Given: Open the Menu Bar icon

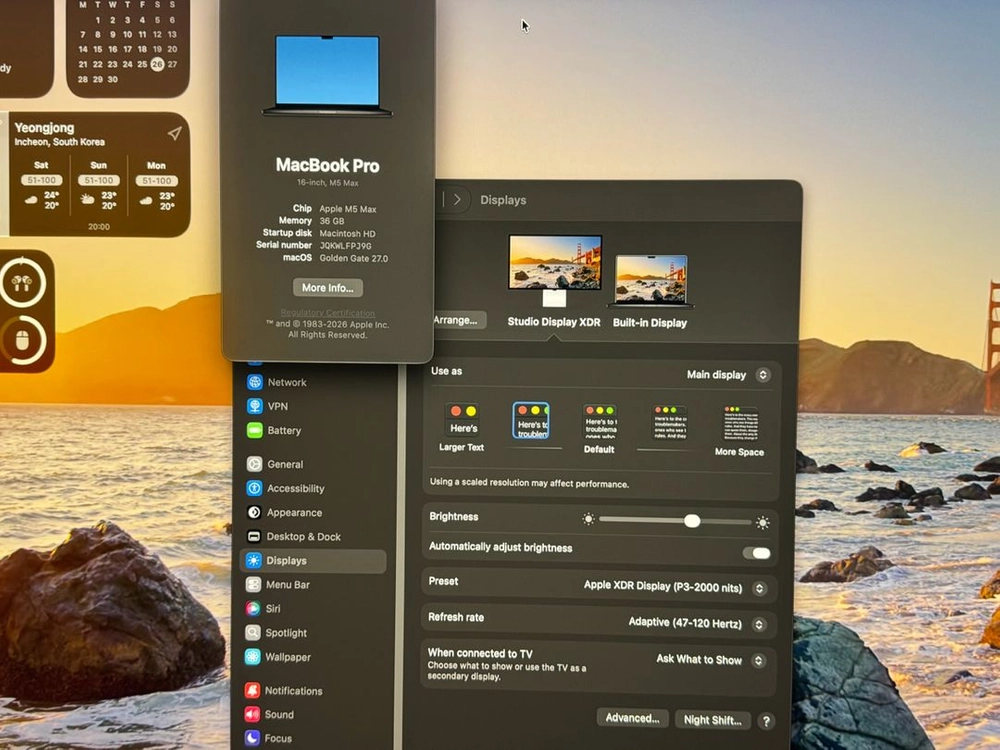Looking at the screenshot, I should 253,584.
